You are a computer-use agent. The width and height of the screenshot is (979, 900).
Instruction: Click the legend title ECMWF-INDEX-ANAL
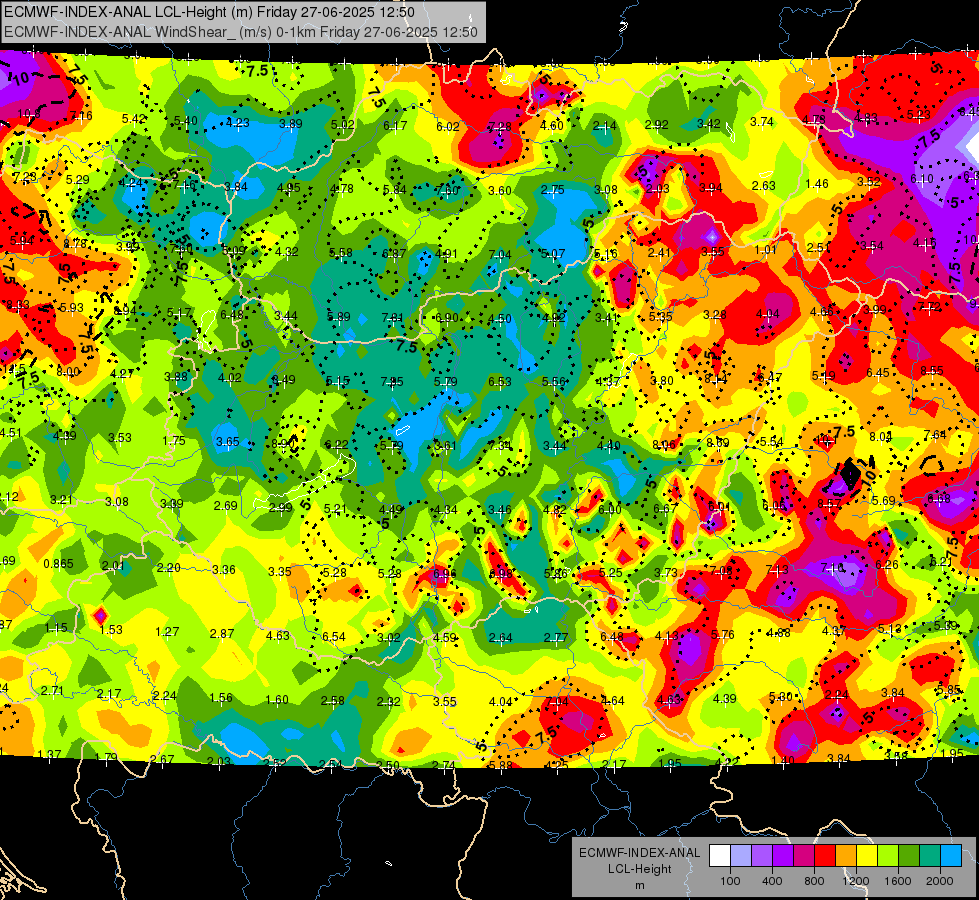(x=639, y=853)
